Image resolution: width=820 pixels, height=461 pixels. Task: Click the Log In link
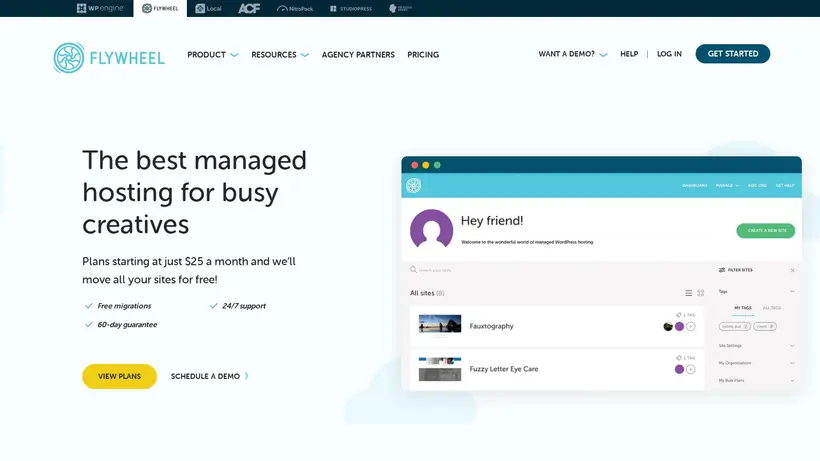tap(669, 54)
